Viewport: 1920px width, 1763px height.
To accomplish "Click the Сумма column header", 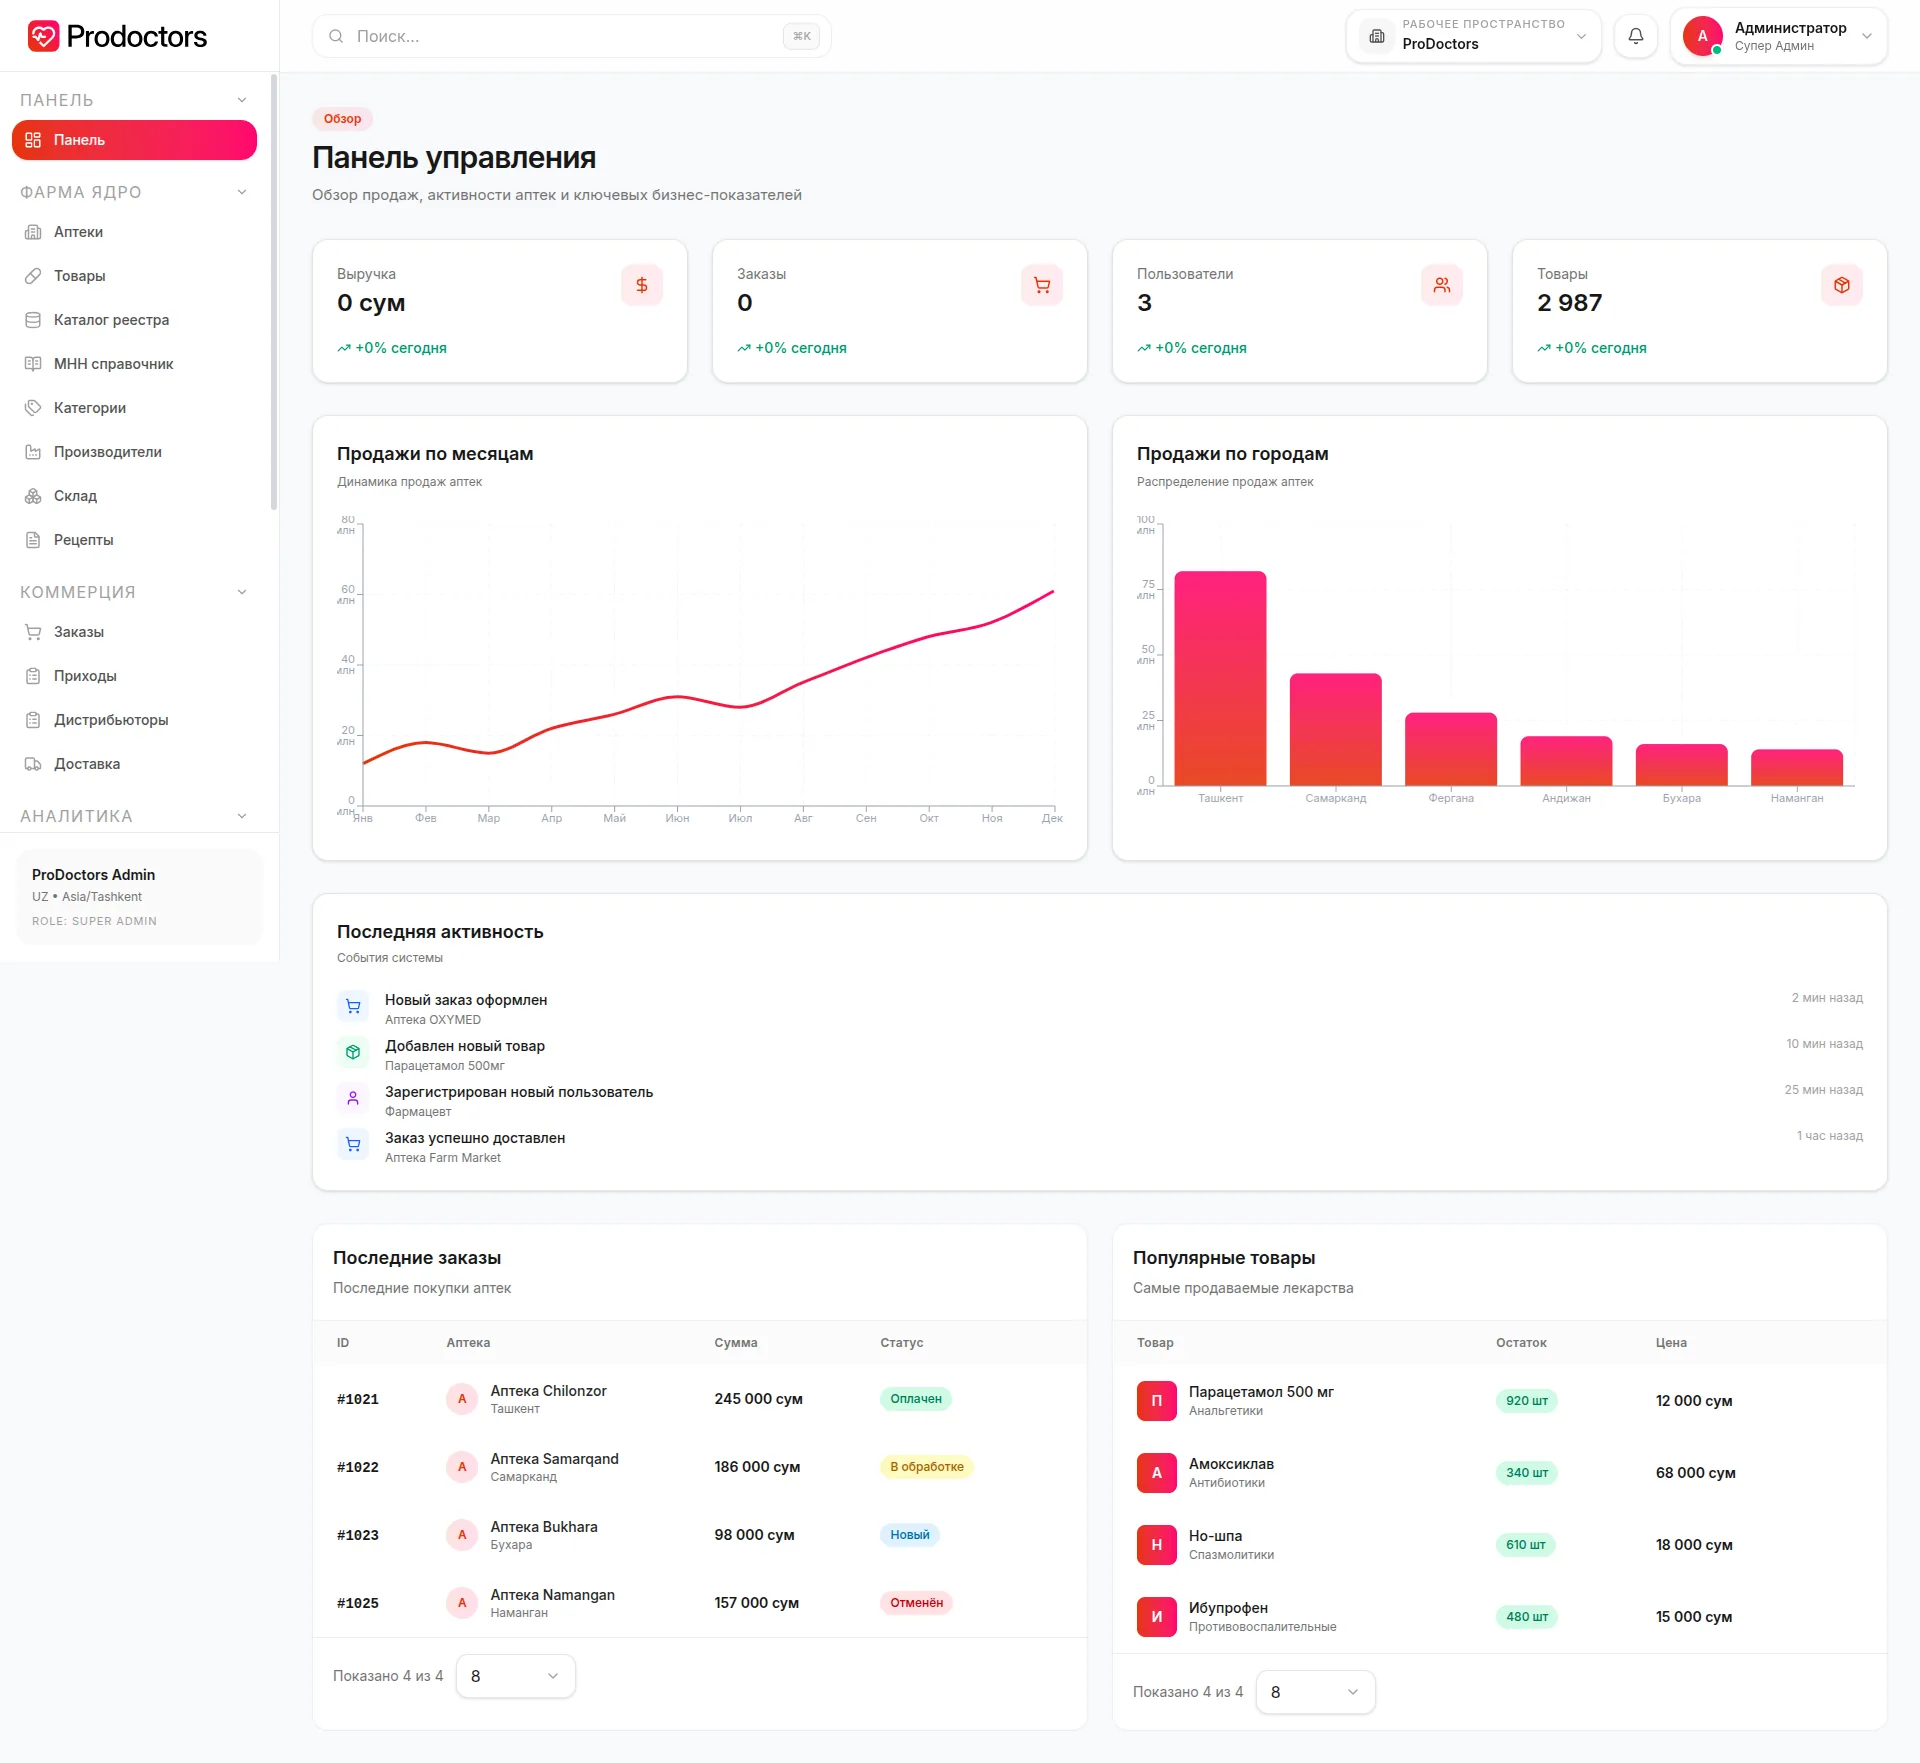I will pos(736,1343).
